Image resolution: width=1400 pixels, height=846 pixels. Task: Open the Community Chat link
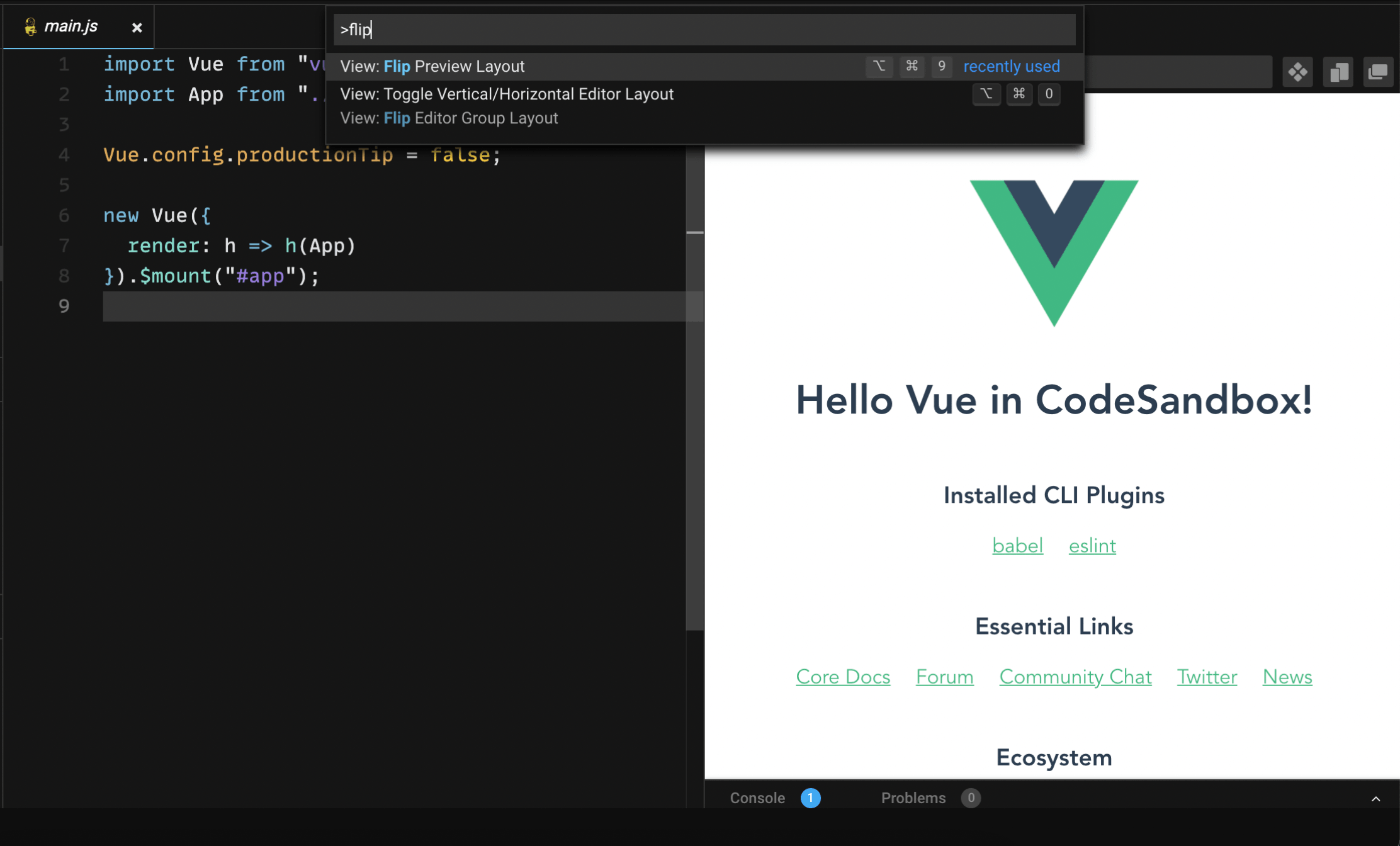(x=1075, y=677)
